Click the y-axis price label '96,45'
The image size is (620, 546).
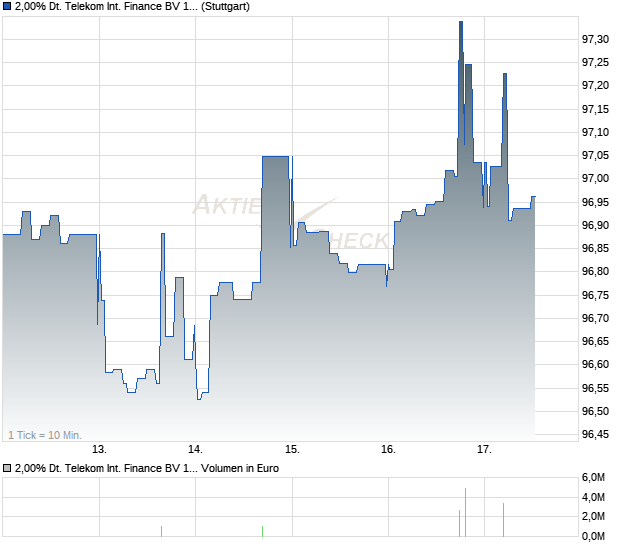pyautogui.click(x=595, y=434)
